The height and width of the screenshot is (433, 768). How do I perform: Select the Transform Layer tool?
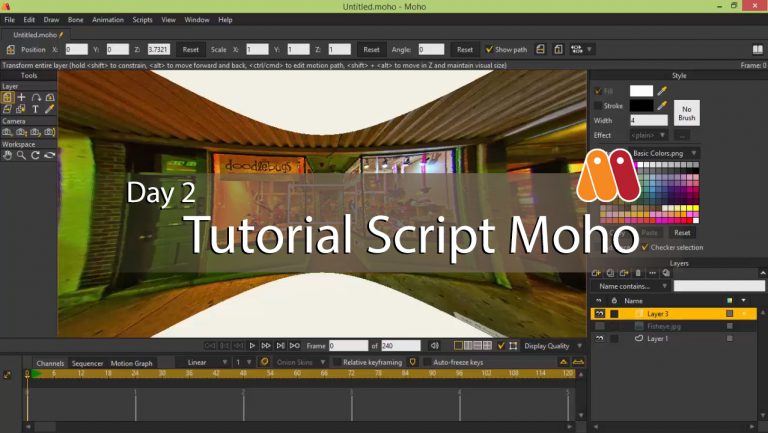[7, 97]
